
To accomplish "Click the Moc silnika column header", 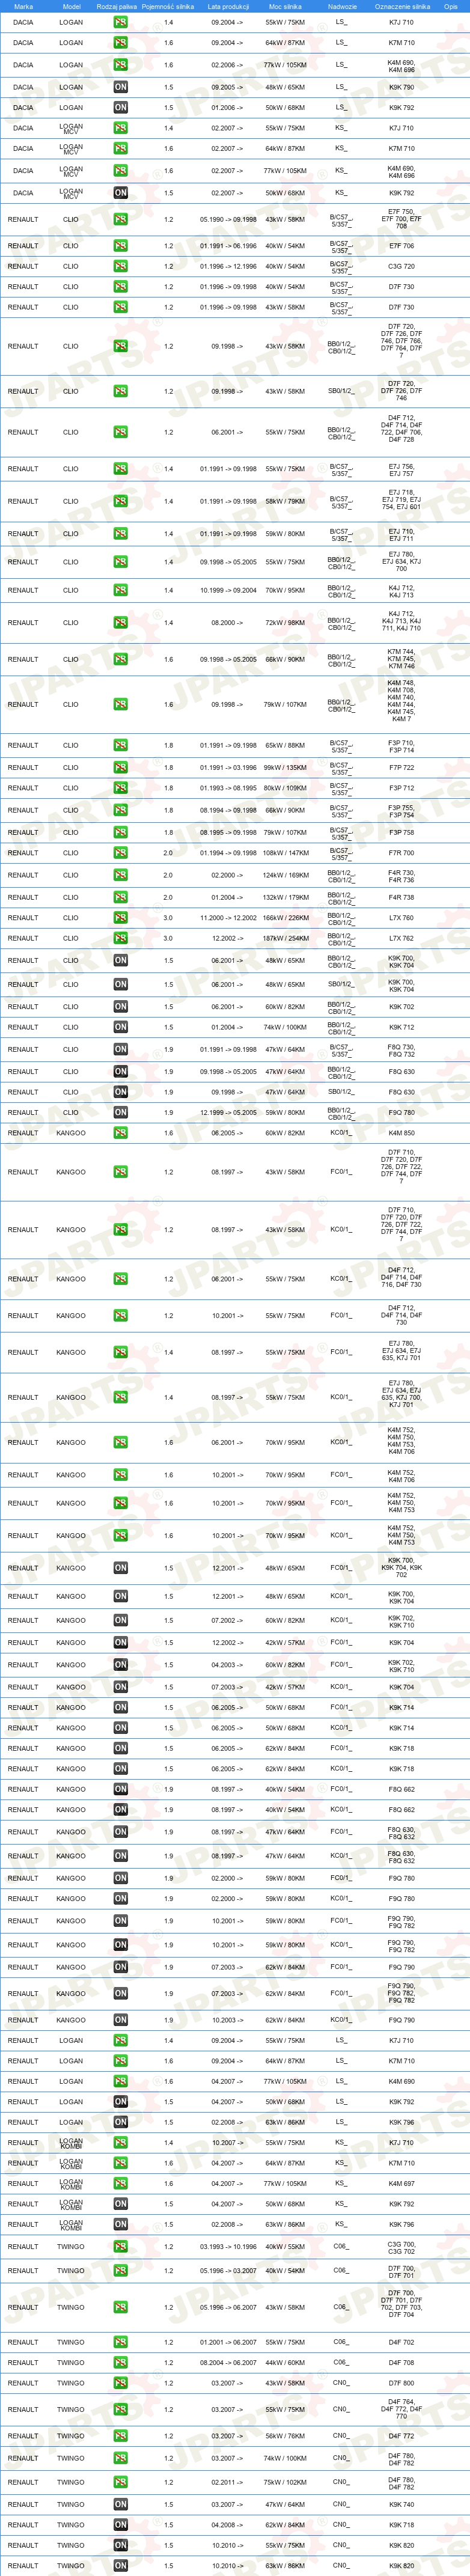I will 285,6.
